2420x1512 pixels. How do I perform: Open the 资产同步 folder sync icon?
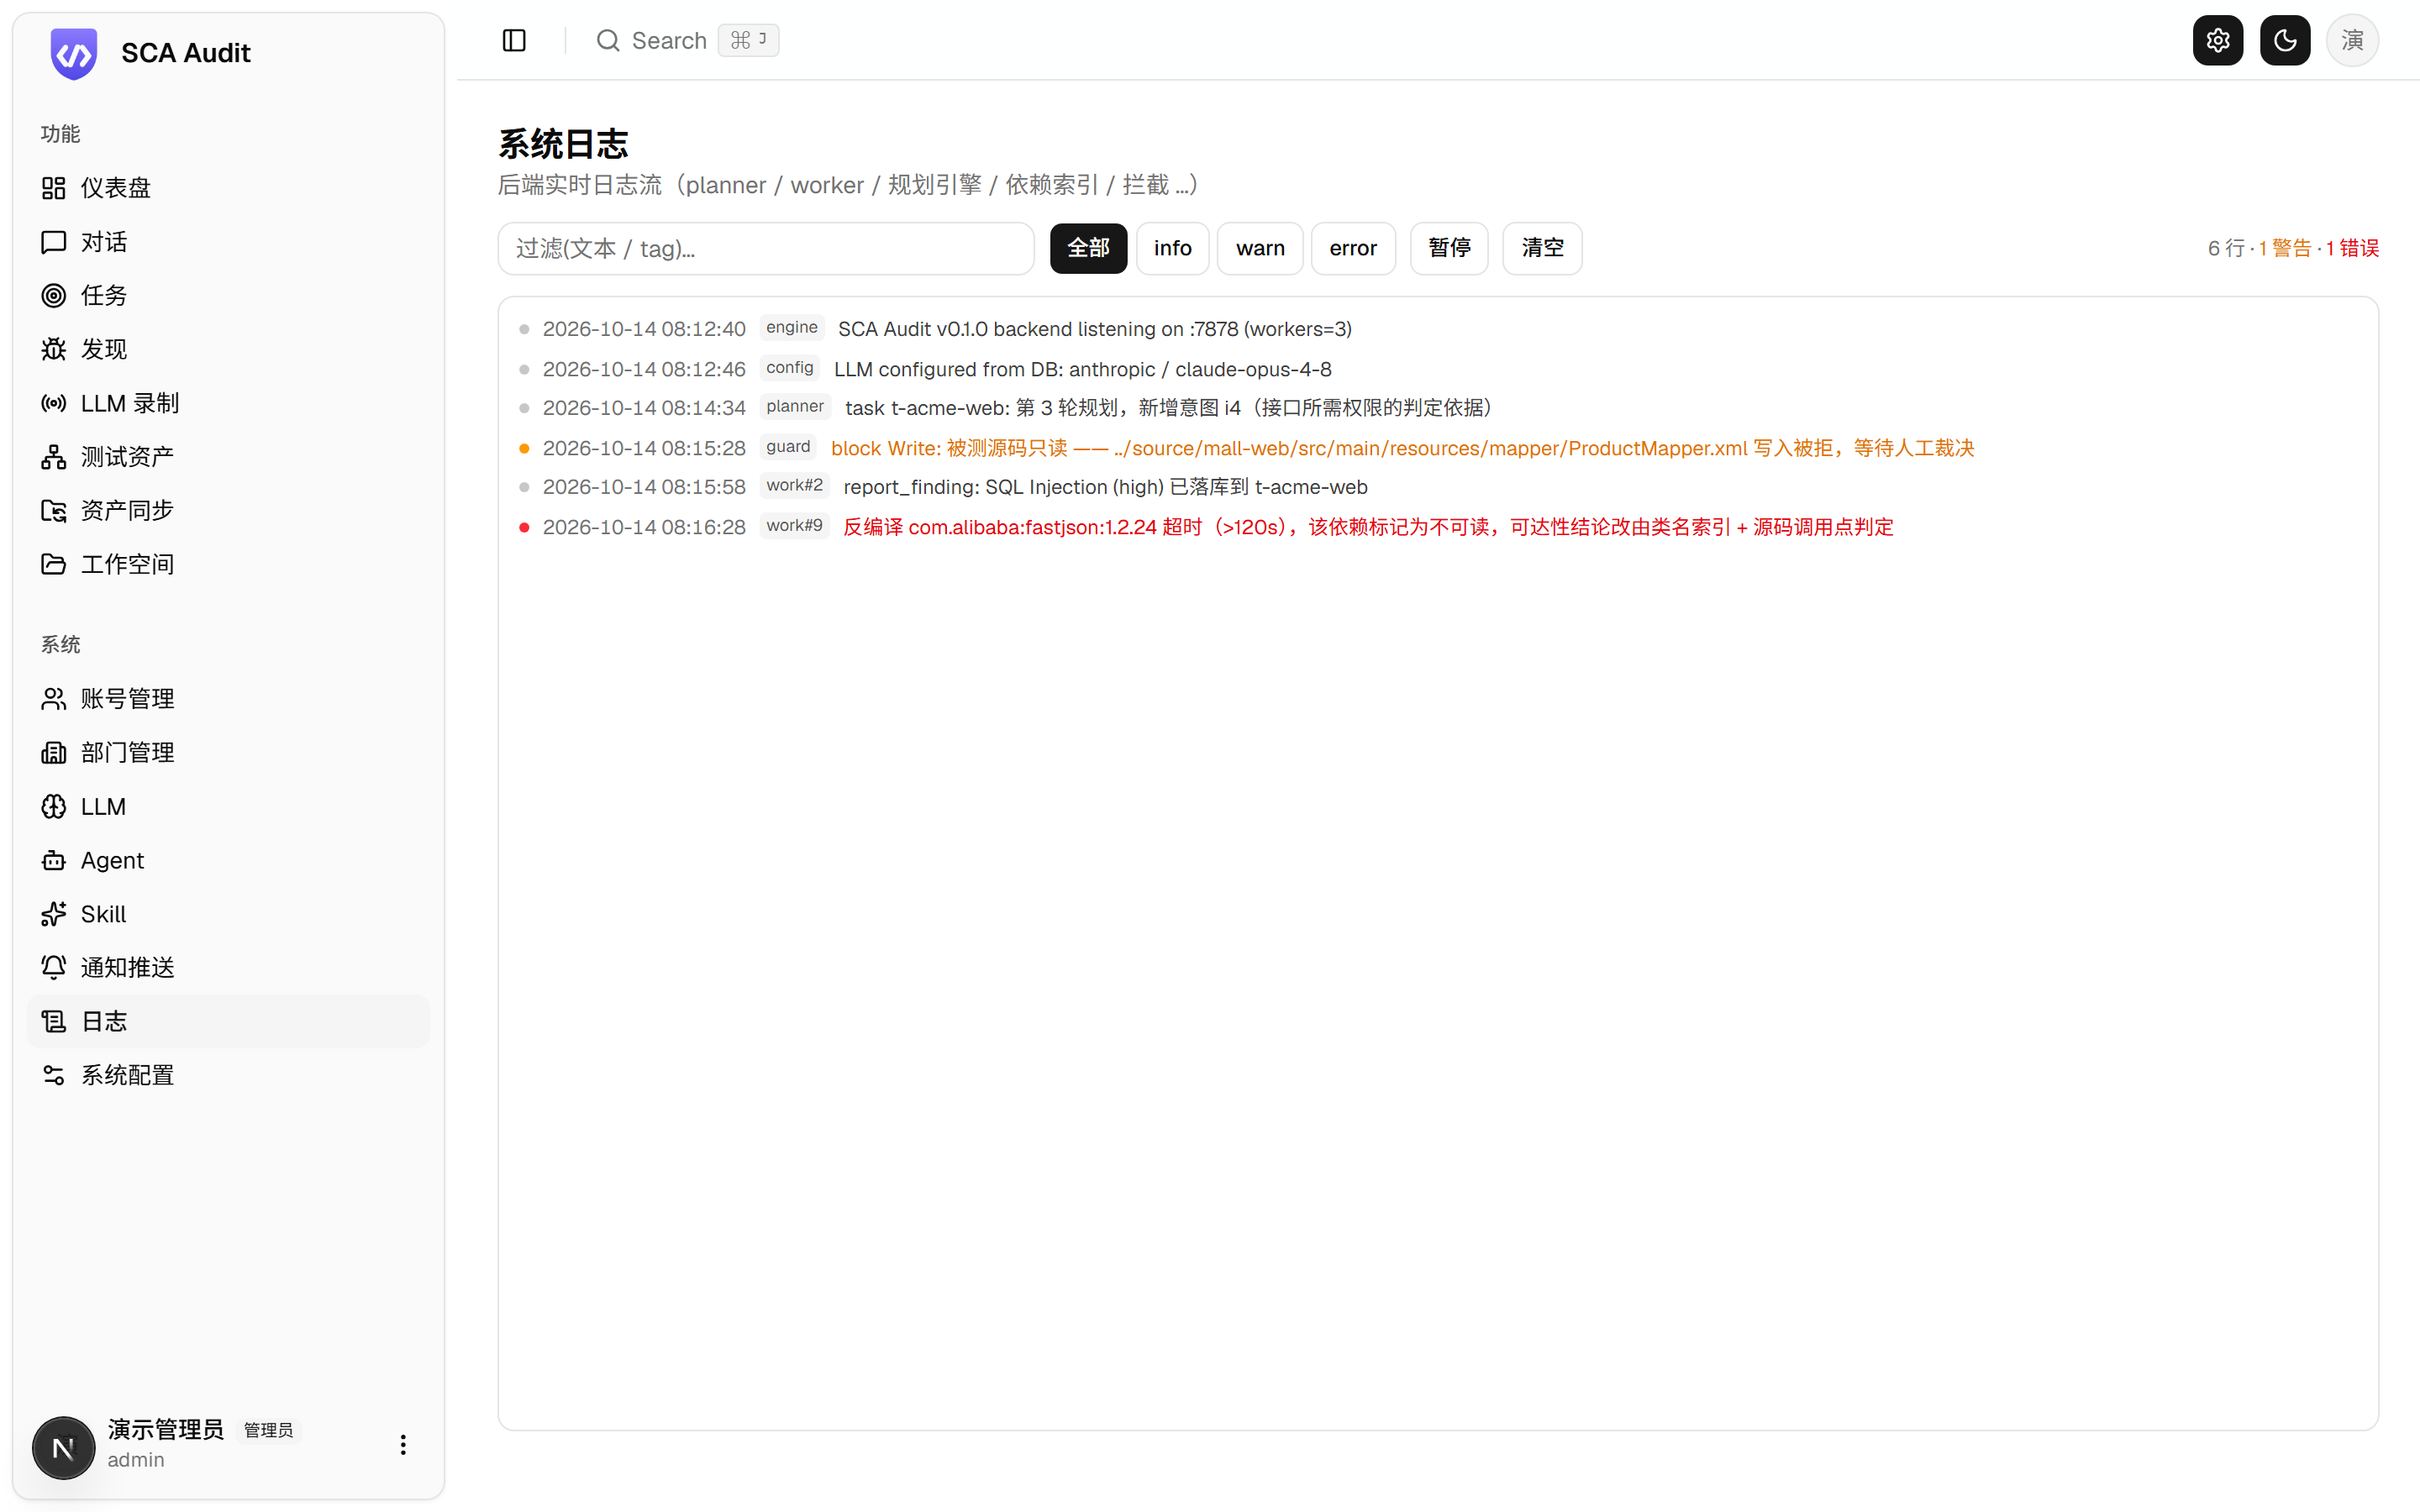(54, 510)
